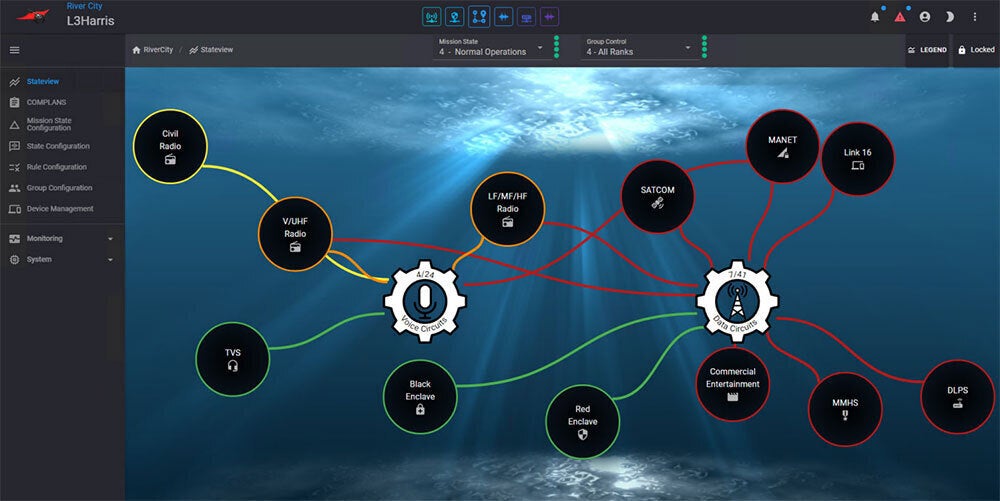Select the SATCOM node
The image size is (1000, 501).
[658, 196]
